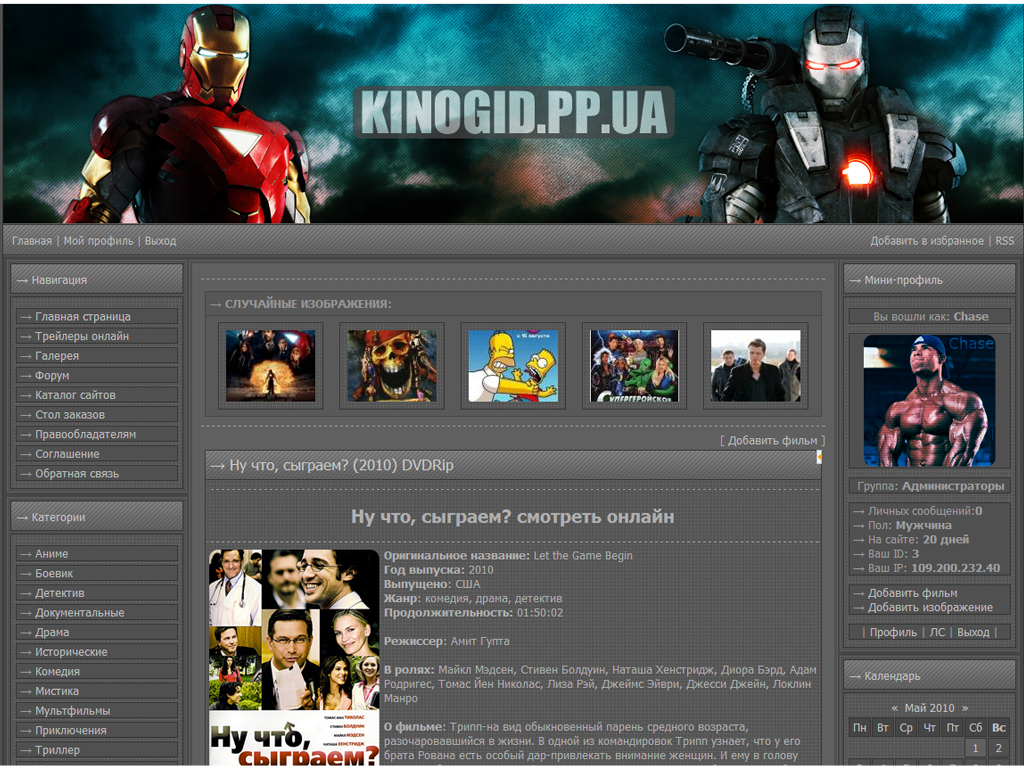
Task: Go to the previous month in the calendar
Action: click(895, 708)
